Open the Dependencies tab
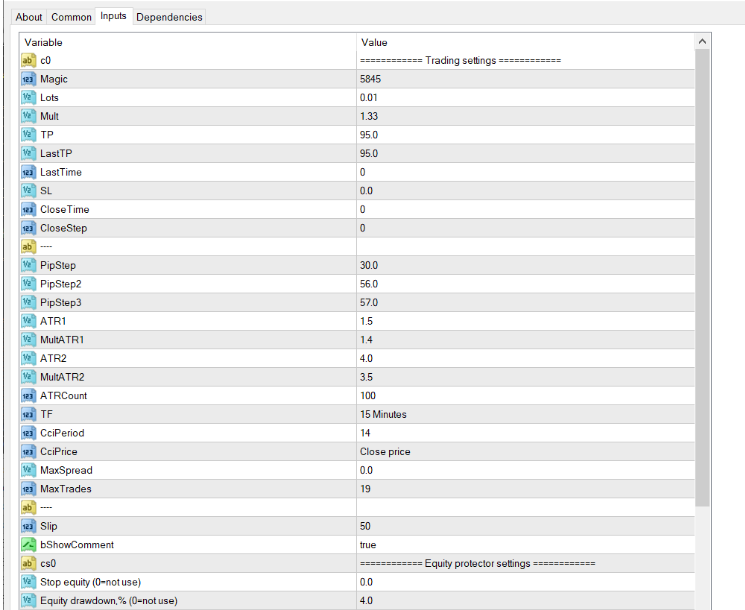Screen dimensions: 745x610 169,17
